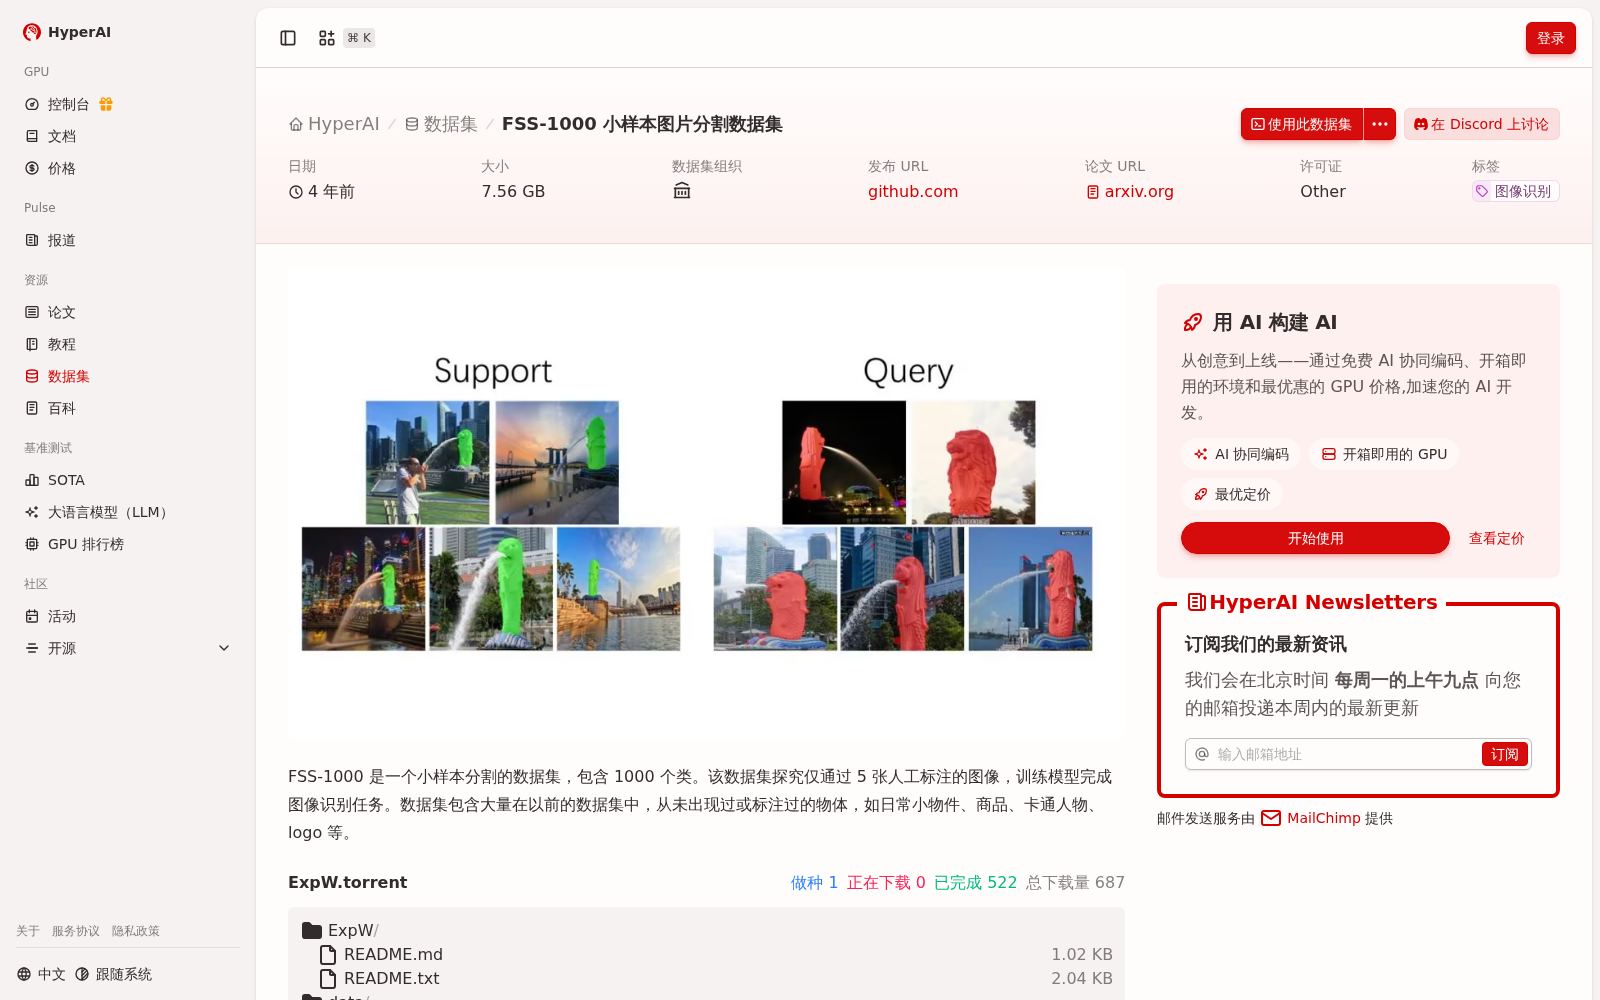Click the 已完成 522 stat
Image resolution: width=1600 pixels, height=1000 pixels.
[x=975, y=882]
